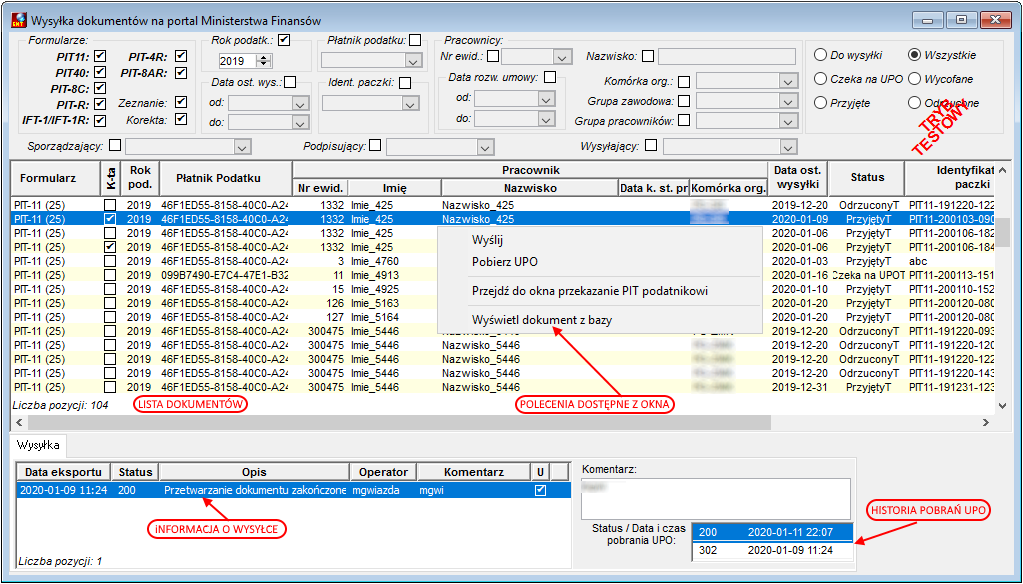Toggle the Rok podatk. checkbox
The height and width of the screenshot is (584, 1023).
pyautogui.click(x=284, y=40)
